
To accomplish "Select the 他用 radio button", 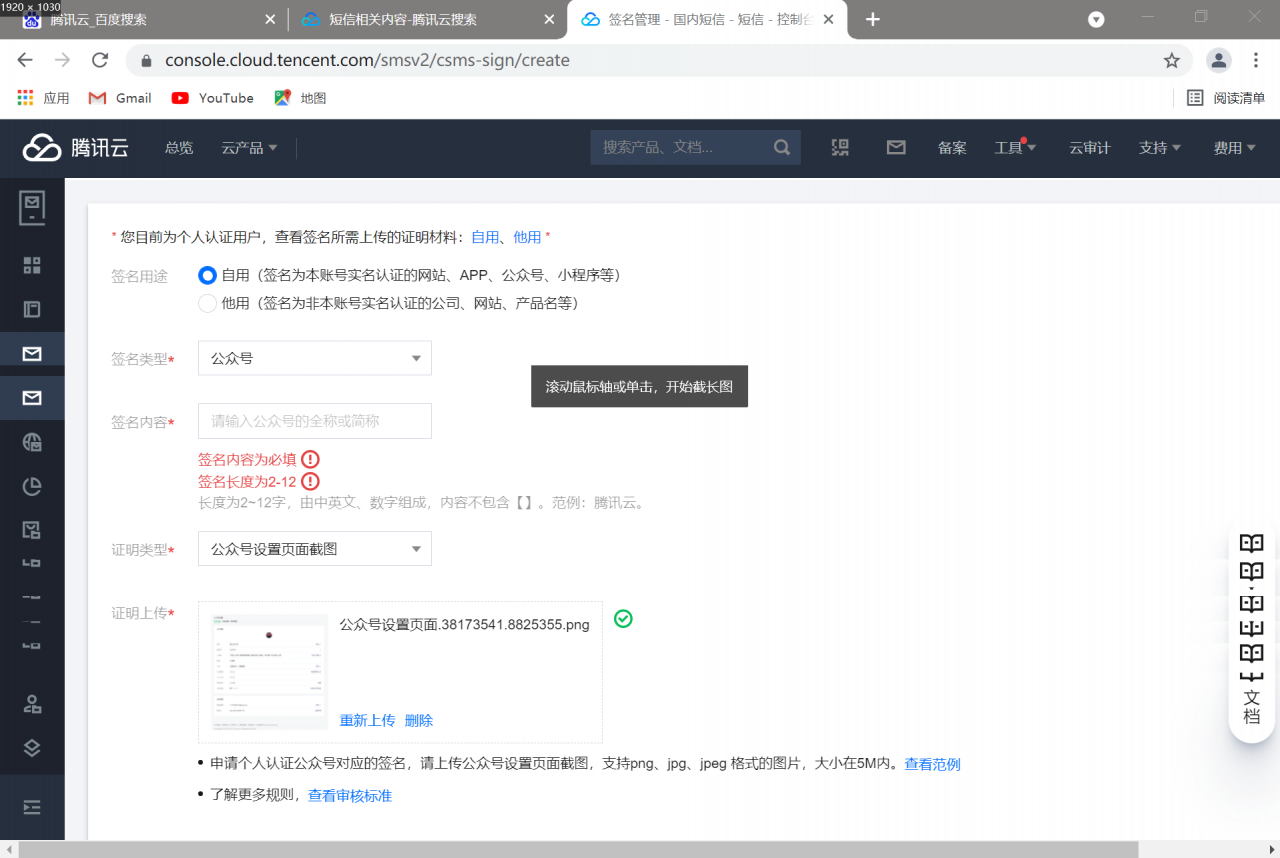I will 207,304.
